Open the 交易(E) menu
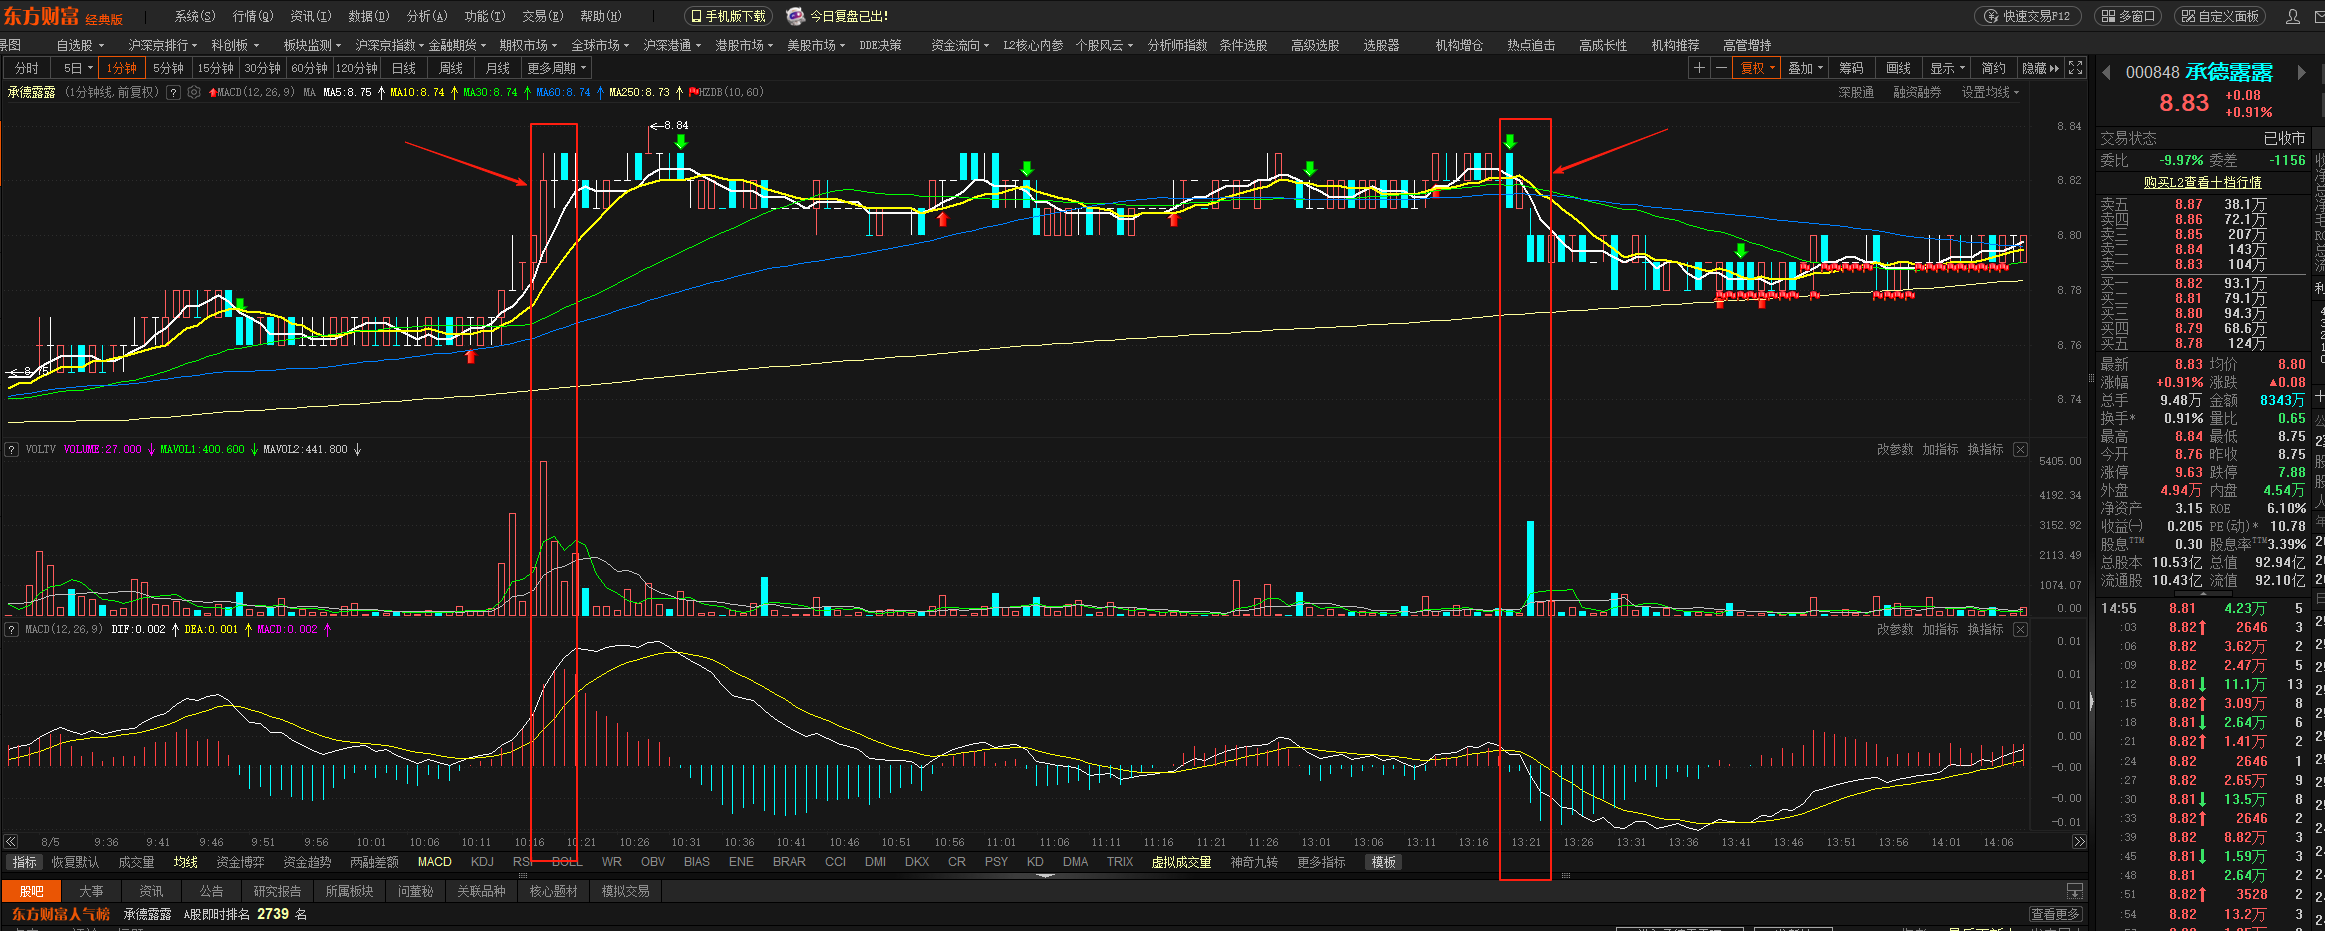Viewport: 2325px width, 931px height. pyautogui.click(x=542, y=16)
